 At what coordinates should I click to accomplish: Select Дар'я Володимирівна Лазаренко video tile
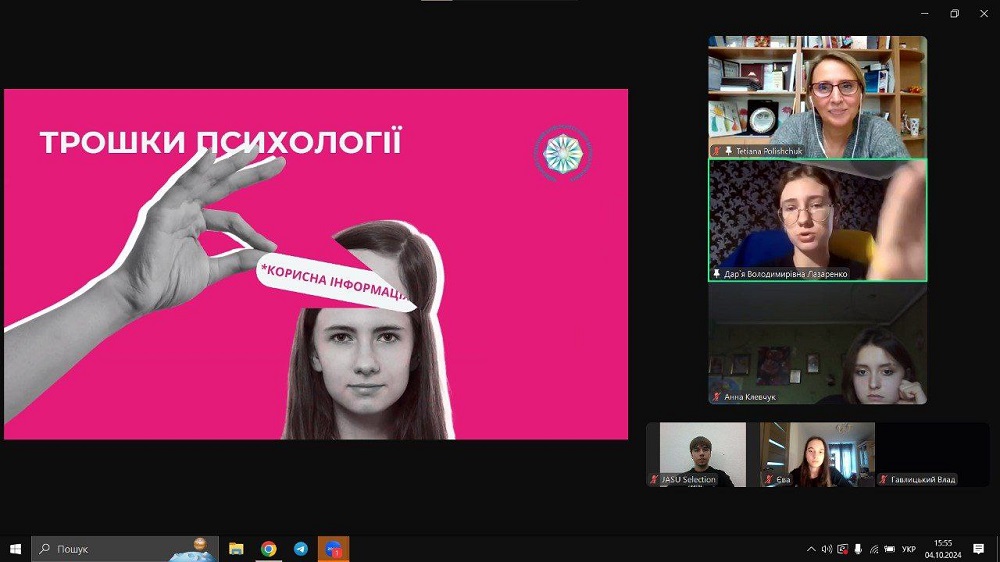[817, 220]
